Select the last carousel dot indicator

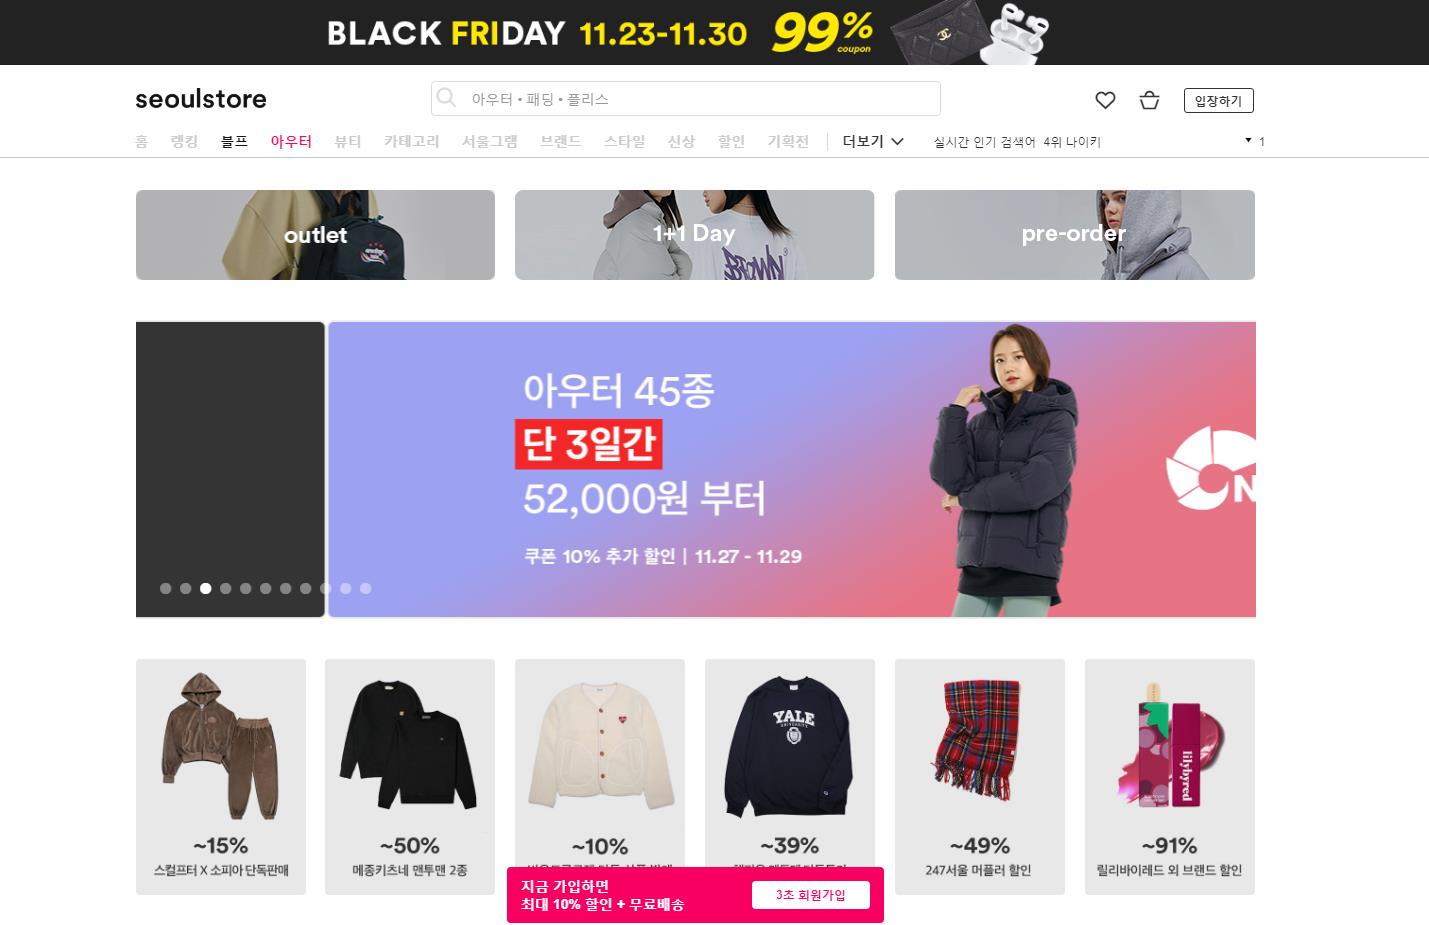(365, 588)
